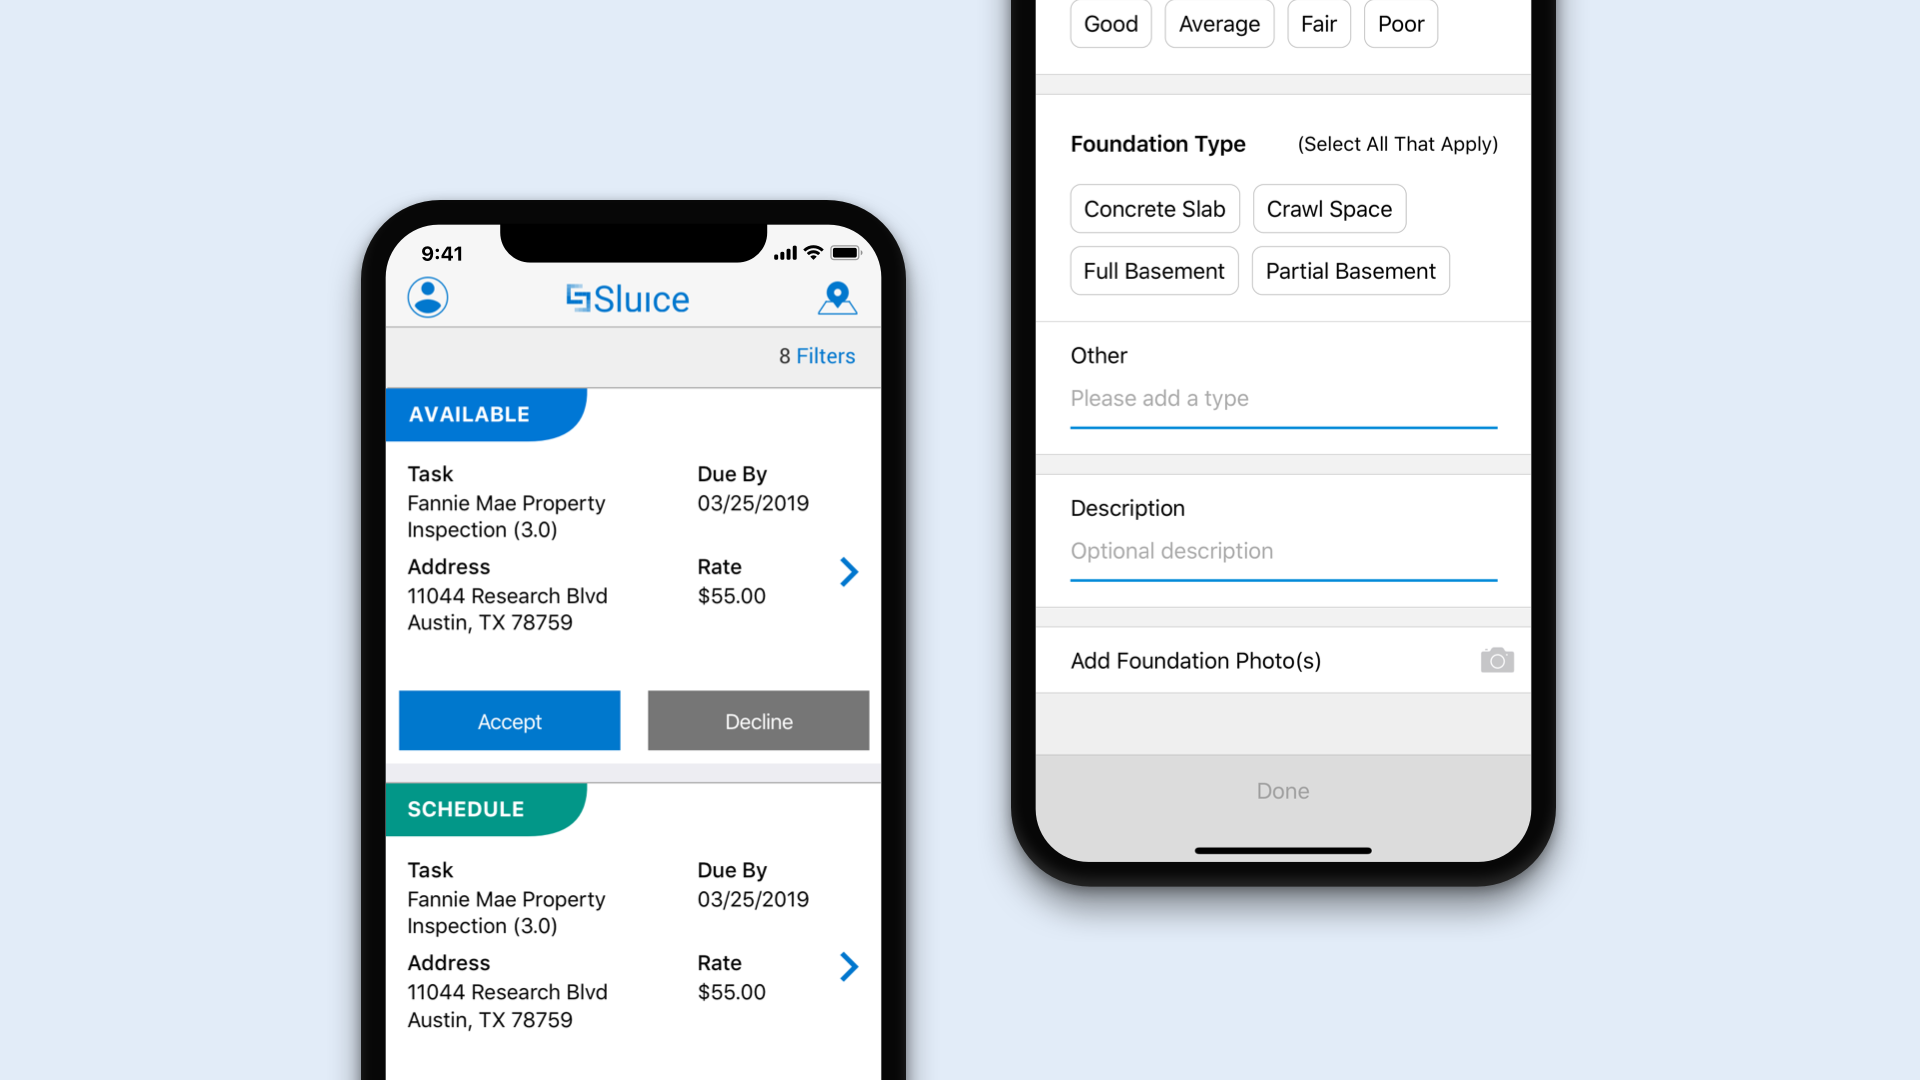The image size is (1920, 1080).
Task: Tap Done to complete foundation section
Action: pyautogui.click(x=1282, y=790)
